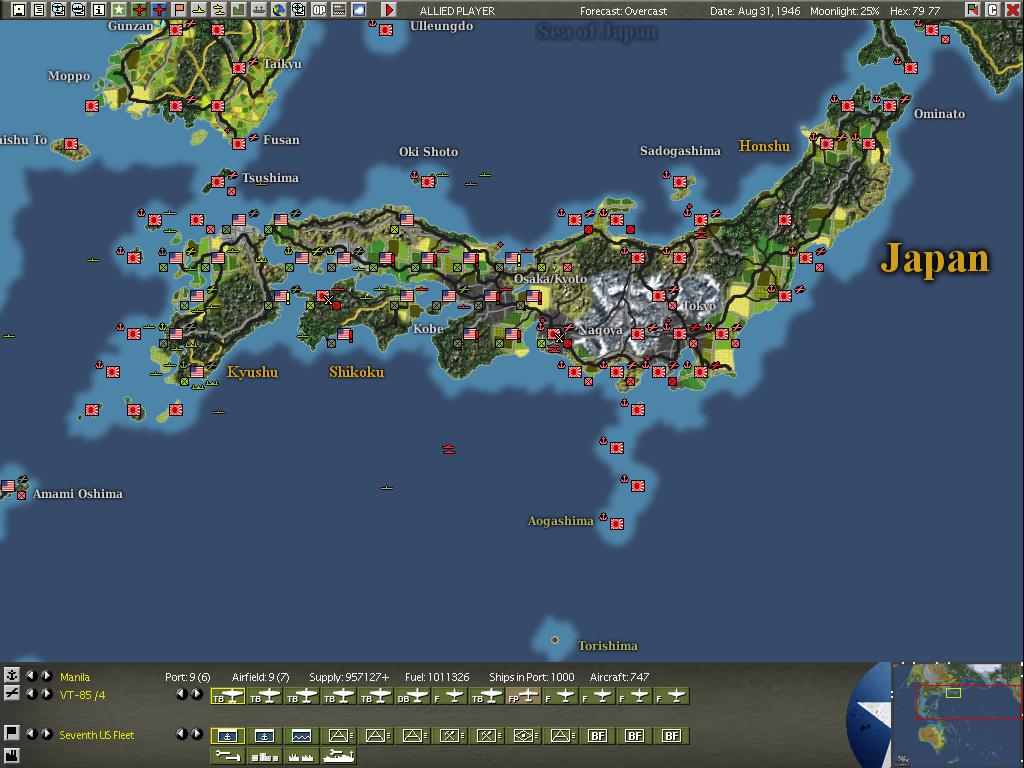Click the 'Aircraft: 747' value

[x=620, y=677]
